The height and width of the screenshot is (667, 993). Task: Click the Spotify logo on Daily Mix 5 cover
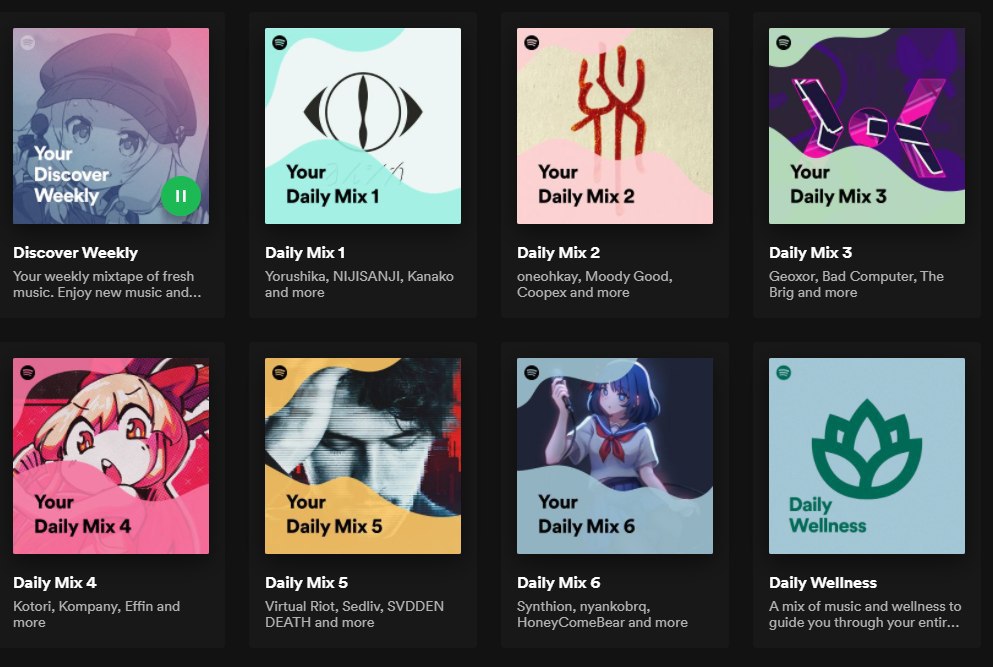click(280, 373)
